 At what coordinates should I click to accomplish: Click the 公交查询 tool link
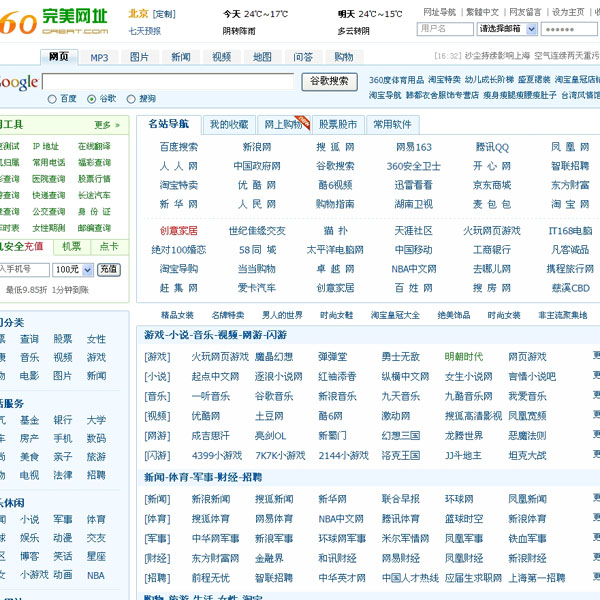(x=49, y=212)
